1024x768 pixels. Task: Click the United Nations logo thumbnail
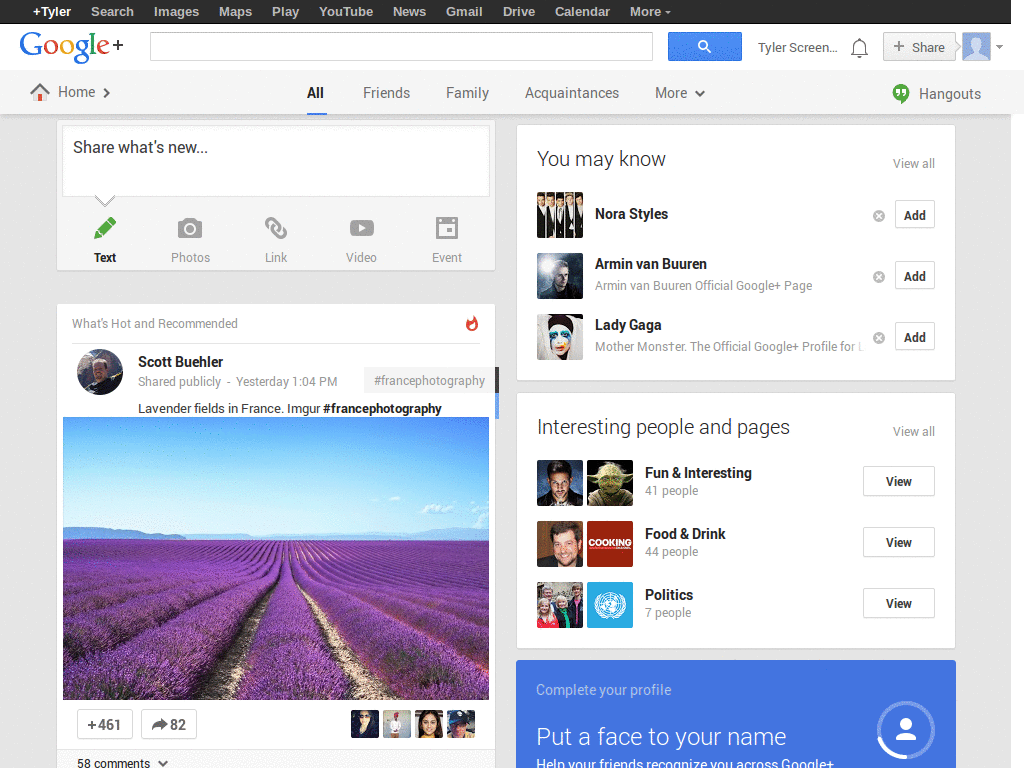610,605
